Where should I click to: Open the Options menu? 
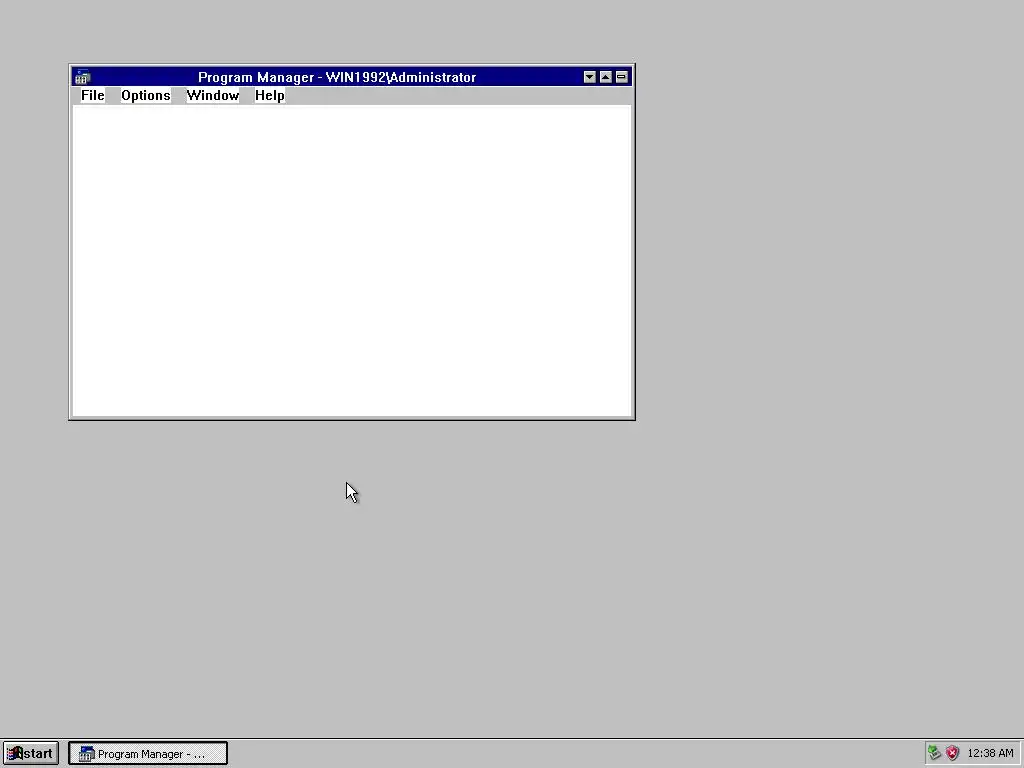[146, 95]
